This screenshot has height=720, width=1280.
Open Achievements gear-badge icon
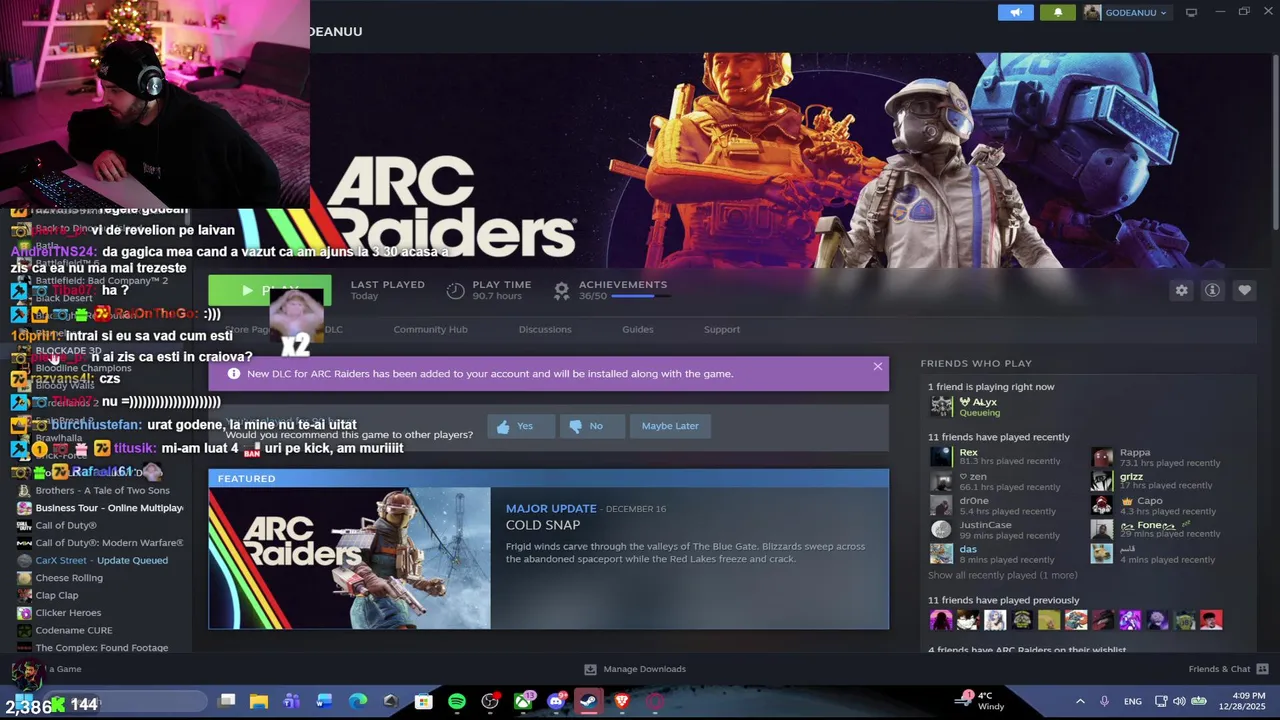coord(562,290)
